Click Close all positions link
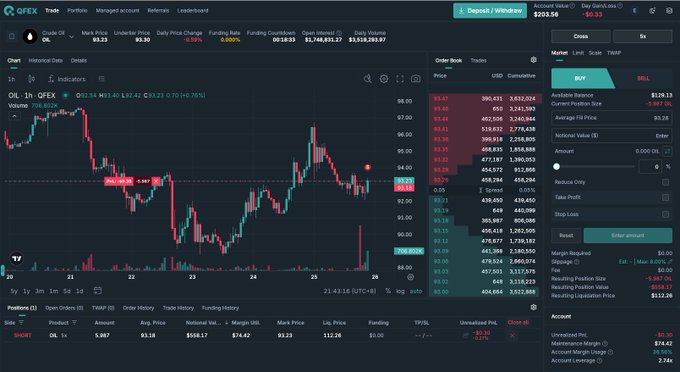Screen dimensions: 680x372 coord(518,323)
